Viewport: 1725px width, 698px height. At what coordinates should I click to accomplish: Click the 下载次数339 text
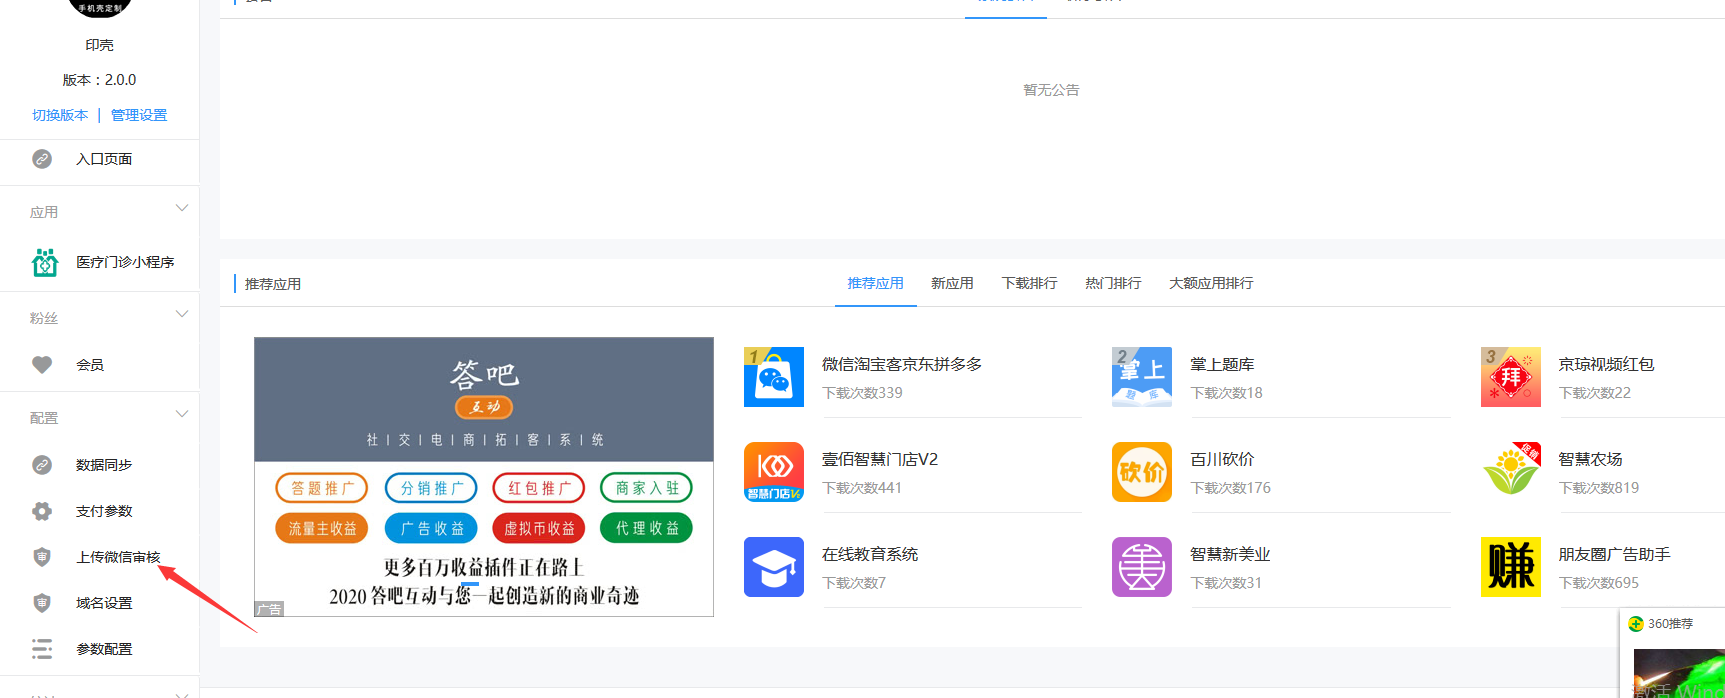[x=862, y=393]
